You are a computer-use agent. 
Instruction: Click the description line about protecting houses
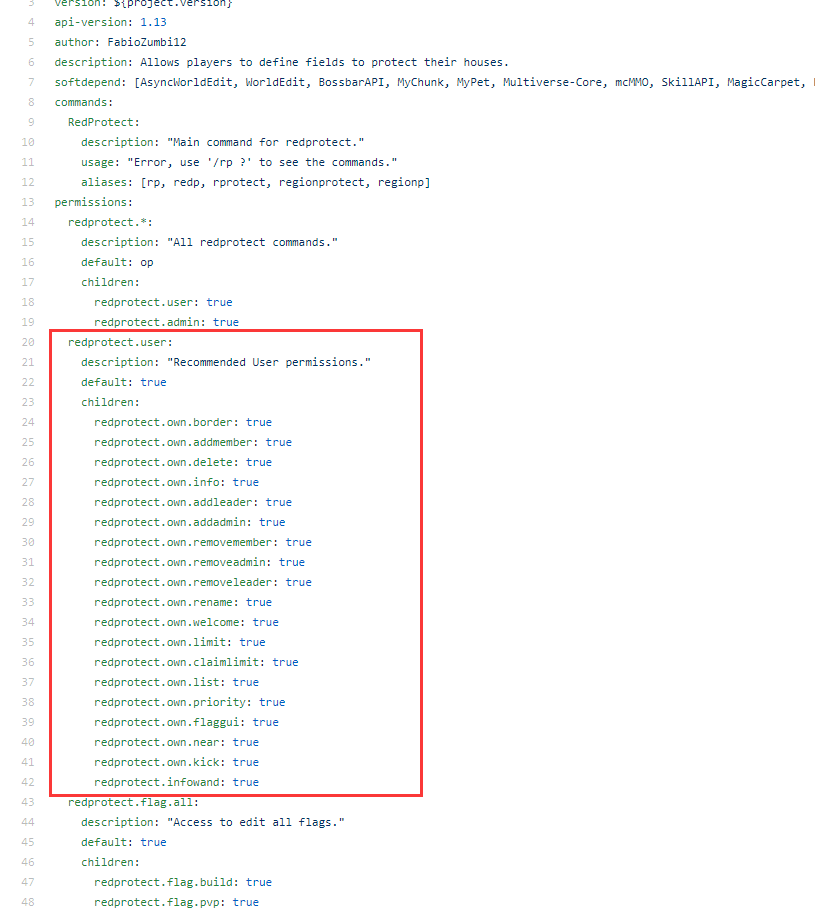tap(282, 62)
